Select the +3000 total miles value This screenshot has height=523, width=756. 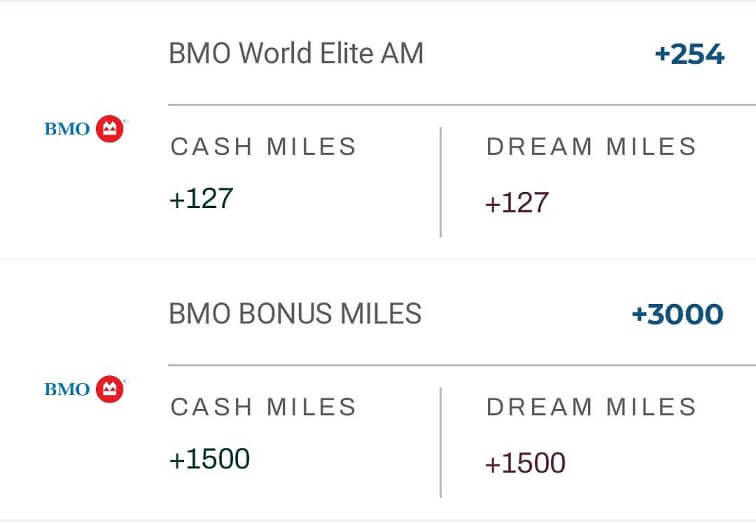coord(677,314)
